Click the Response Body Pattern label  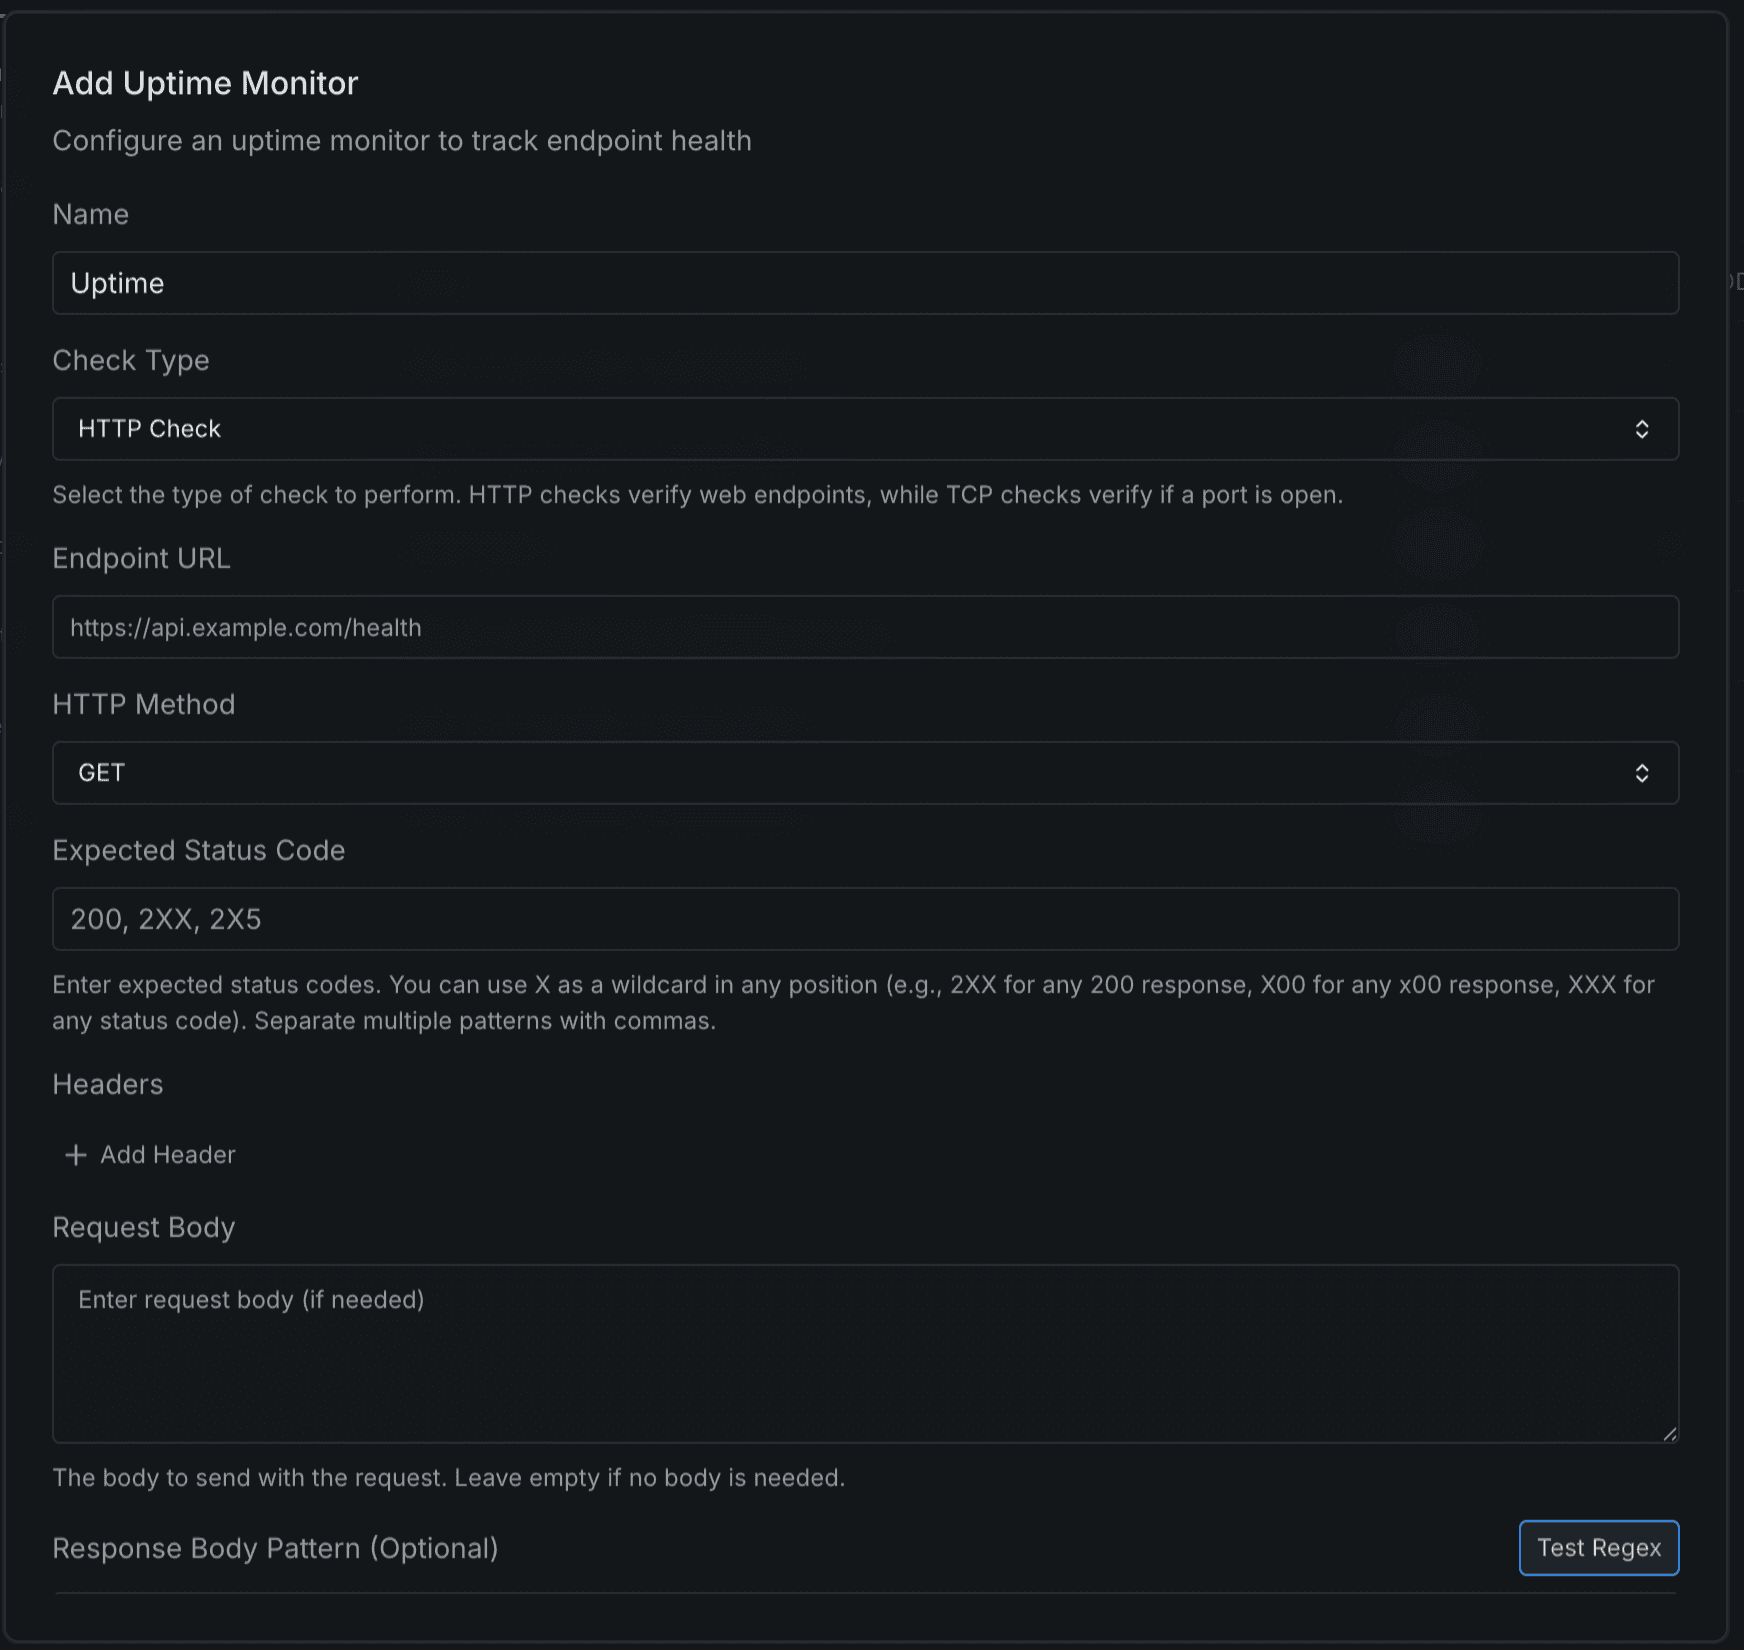[277, 1547]
